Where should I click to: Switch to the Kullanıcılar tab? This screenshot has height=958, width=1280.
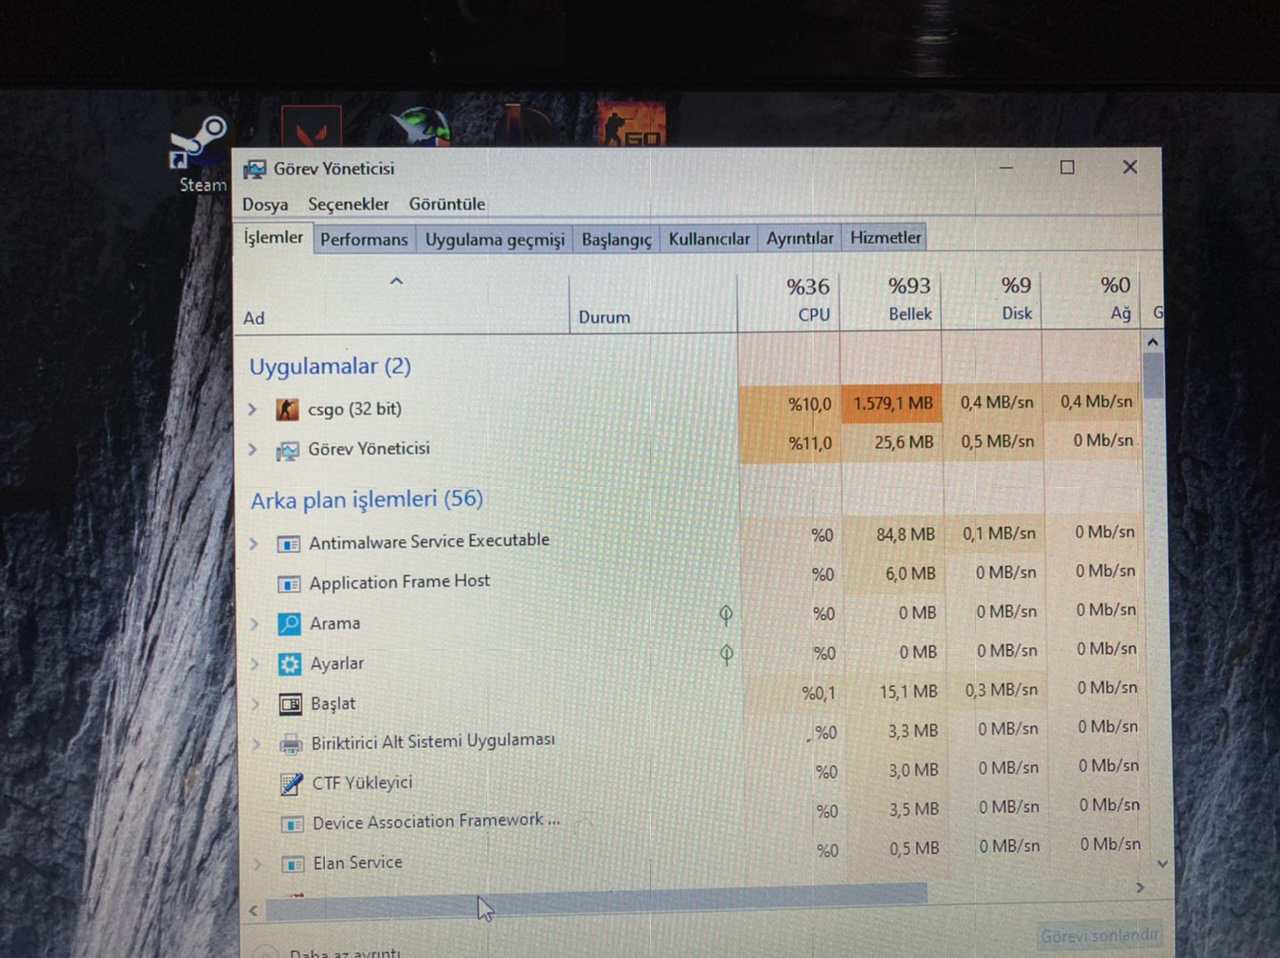click(x=709, y=239)
